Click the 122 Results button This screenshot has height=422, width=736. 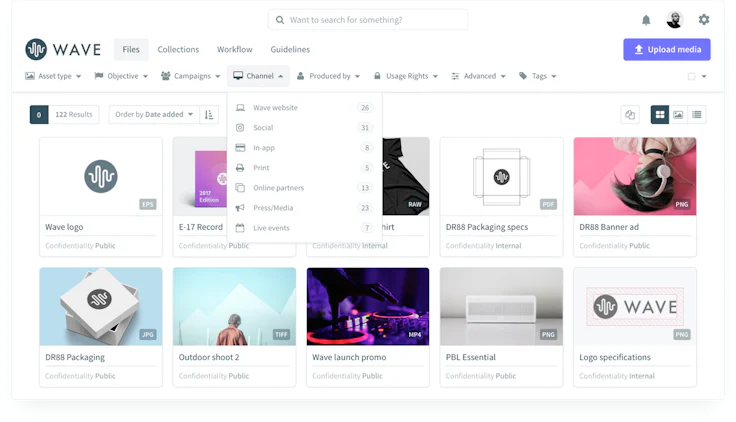[74, 115]
